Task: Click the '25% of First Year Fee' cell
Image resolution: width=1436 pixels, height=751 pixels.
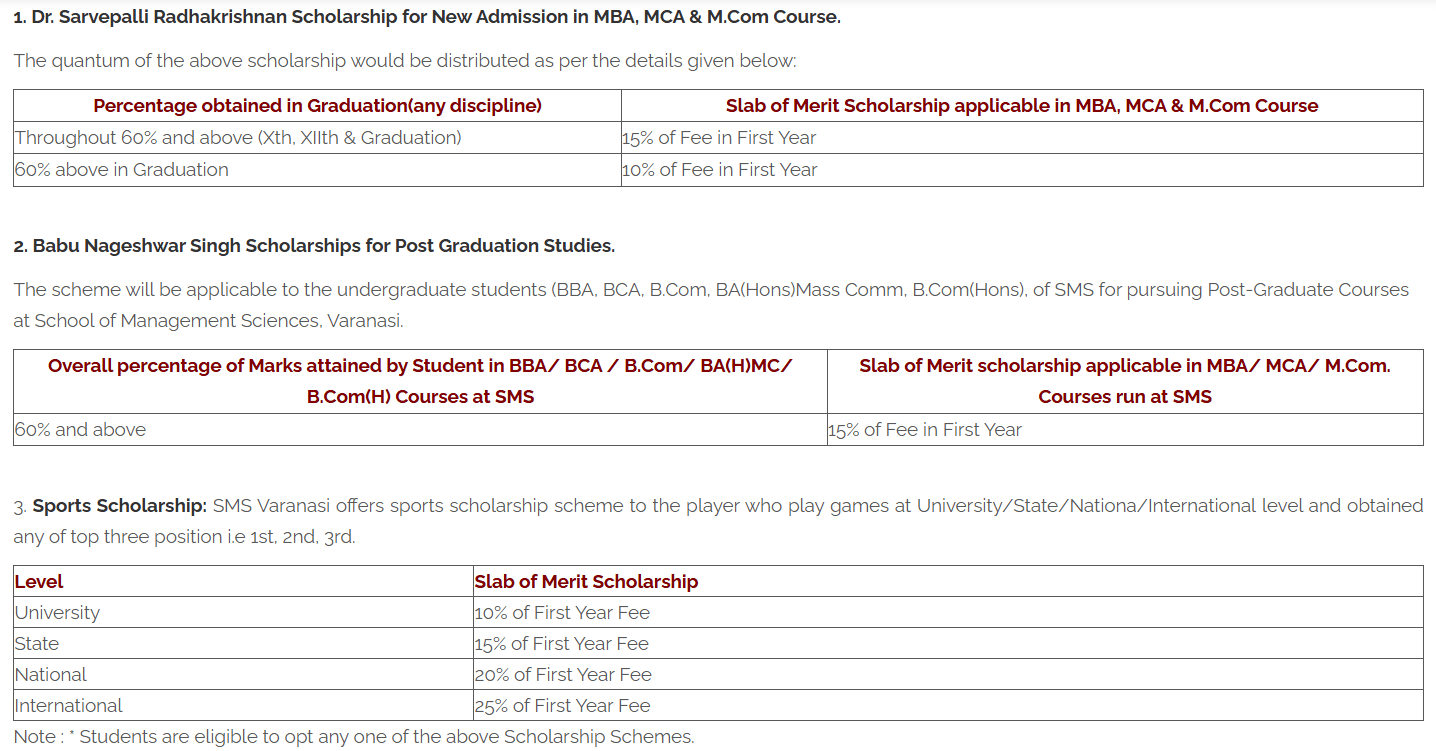Action: point(563,705)
